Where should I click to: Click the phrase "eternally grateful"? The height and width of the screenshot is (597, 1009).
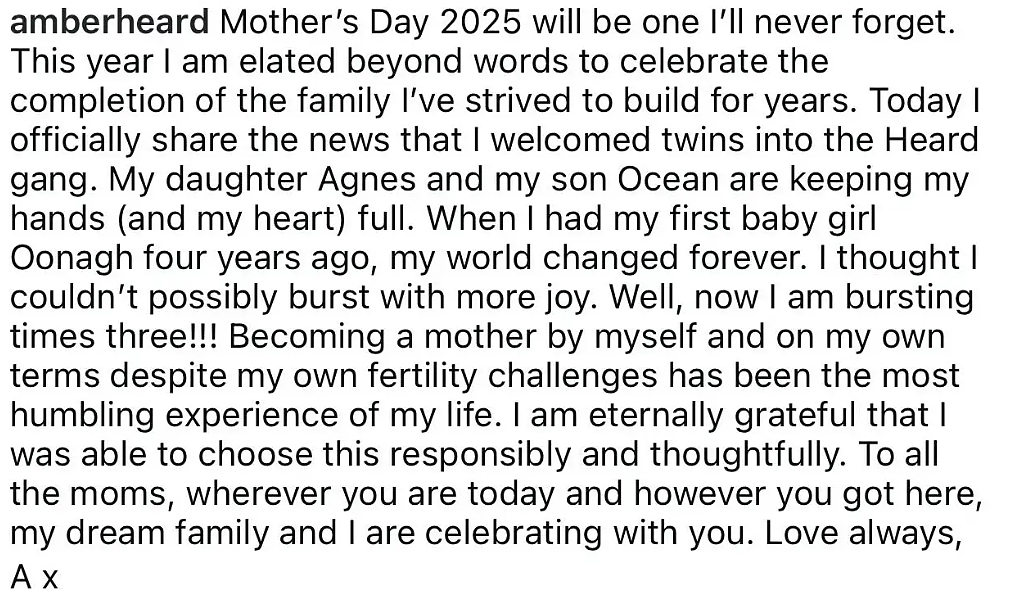coord(723,416)
